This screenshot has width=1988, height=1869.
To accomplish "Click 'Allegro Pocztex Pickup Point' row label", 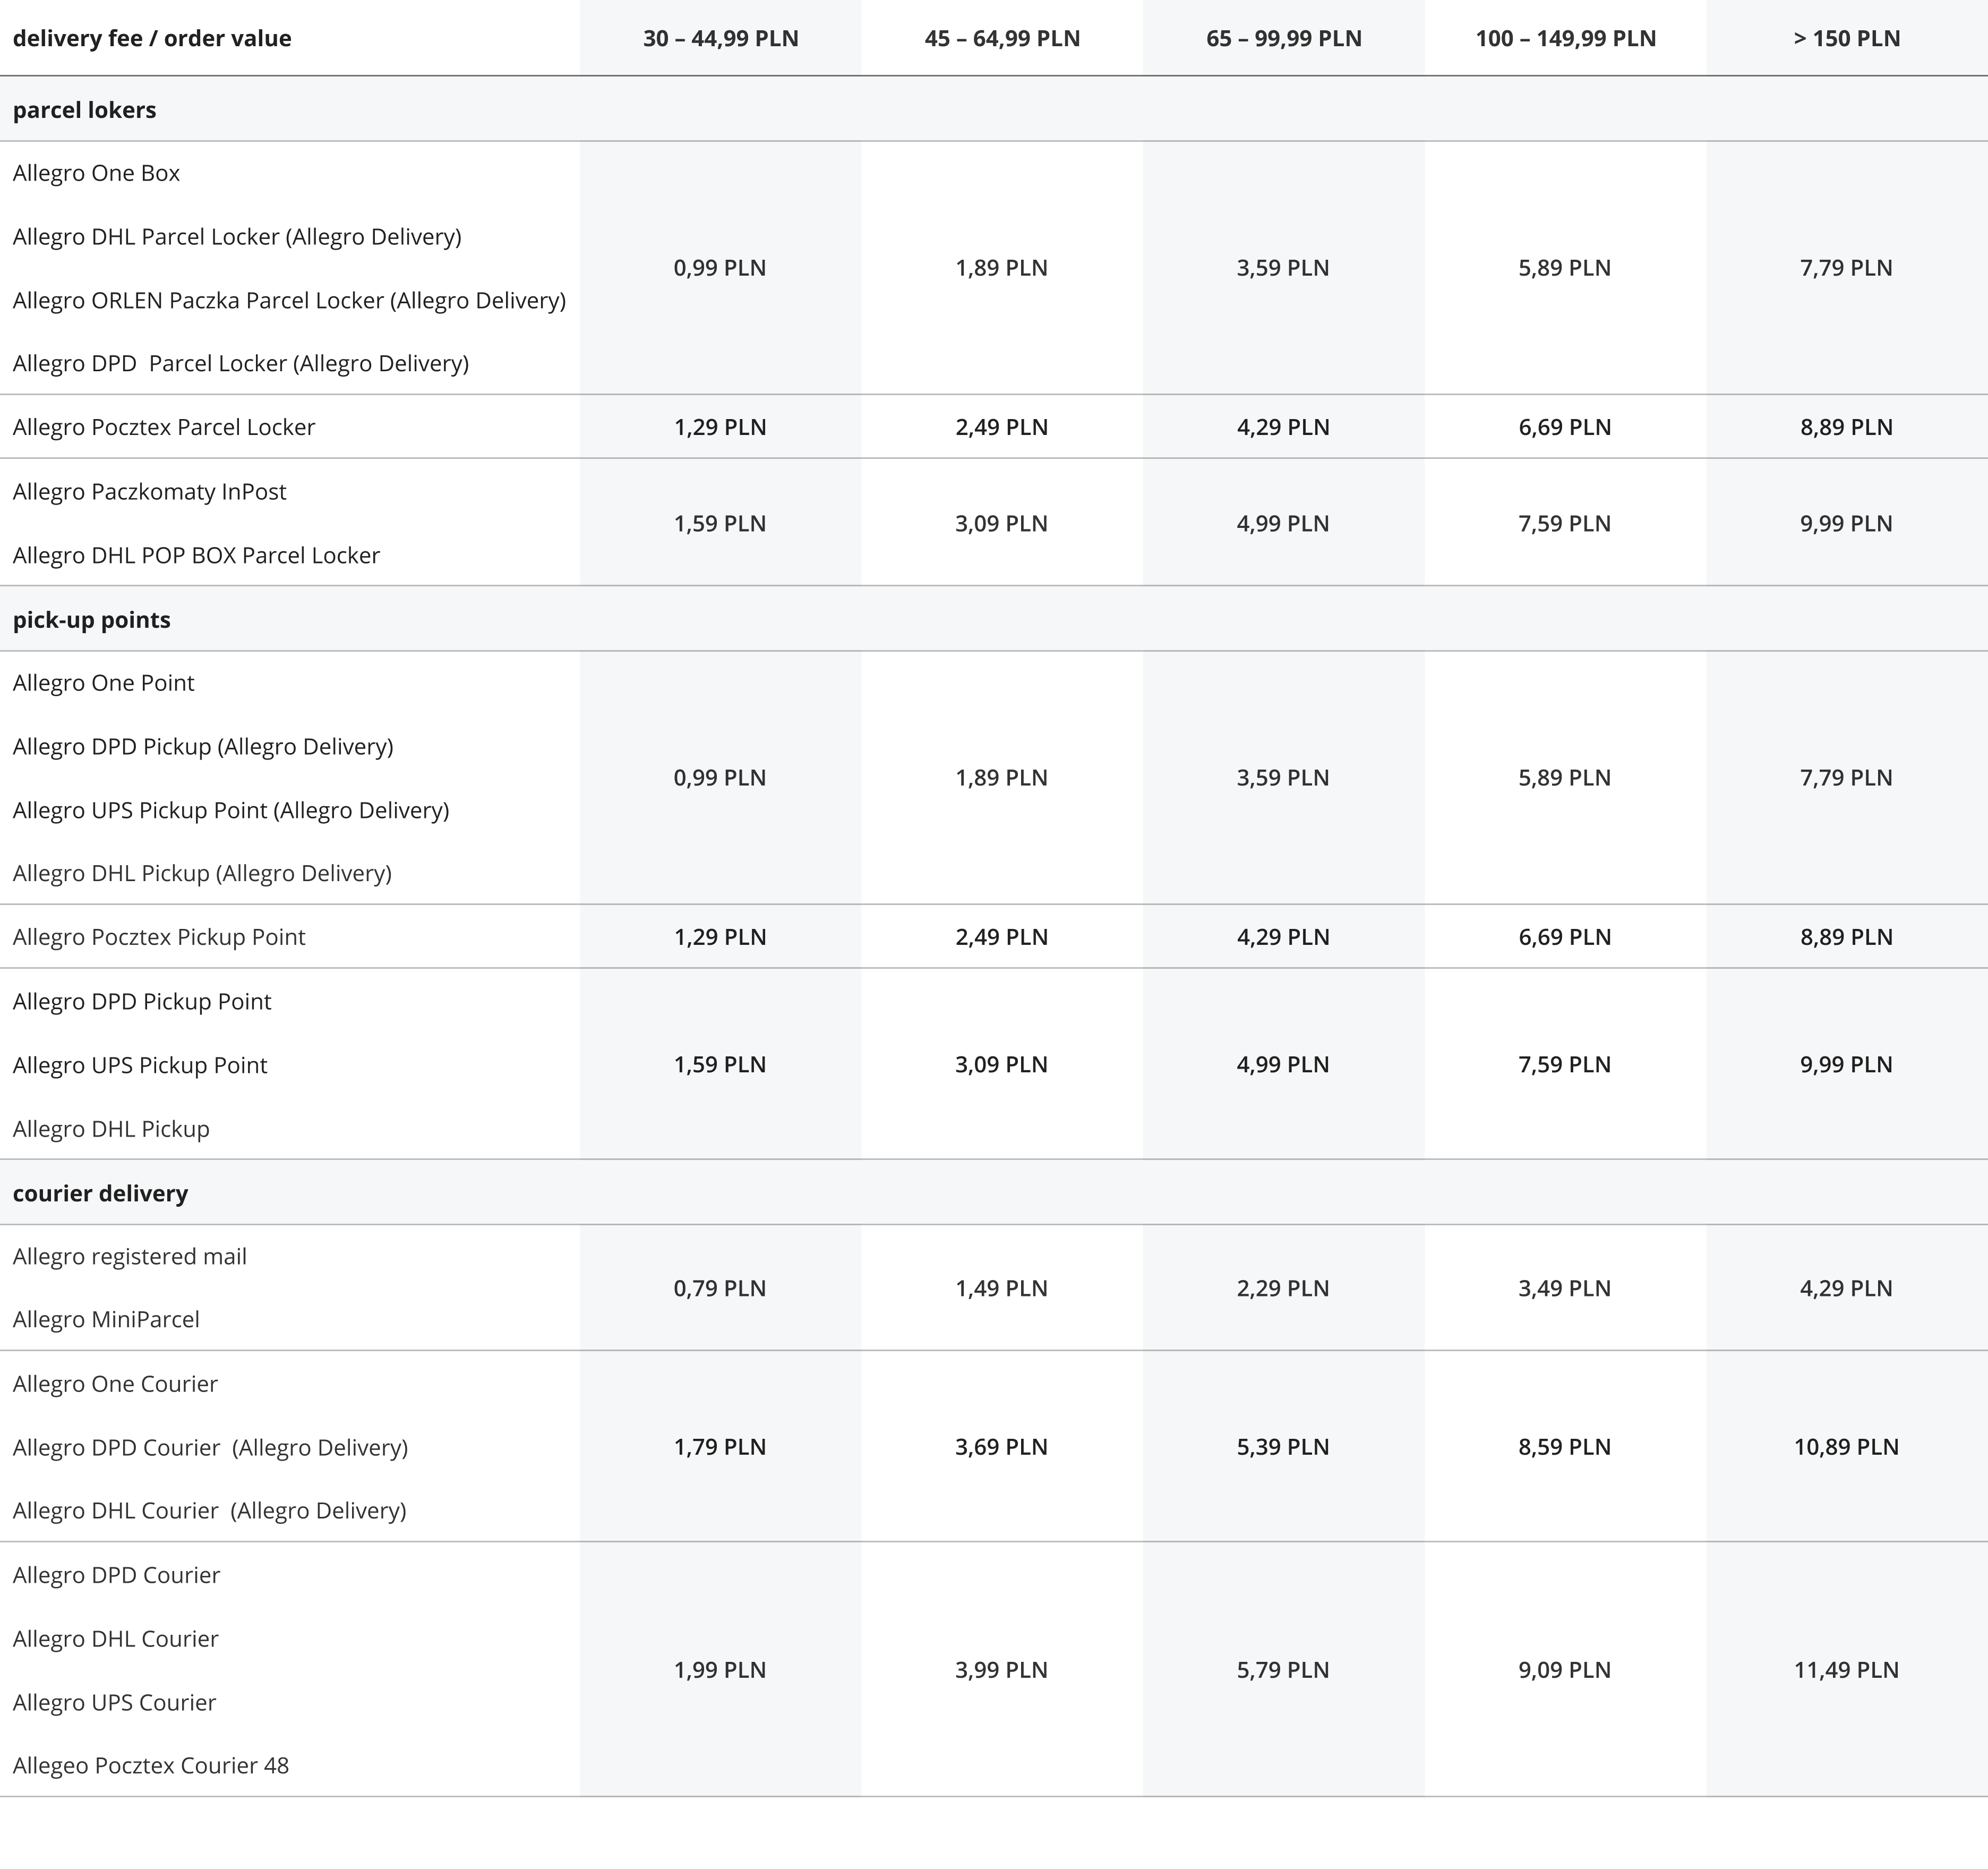I will pos(159,937).
